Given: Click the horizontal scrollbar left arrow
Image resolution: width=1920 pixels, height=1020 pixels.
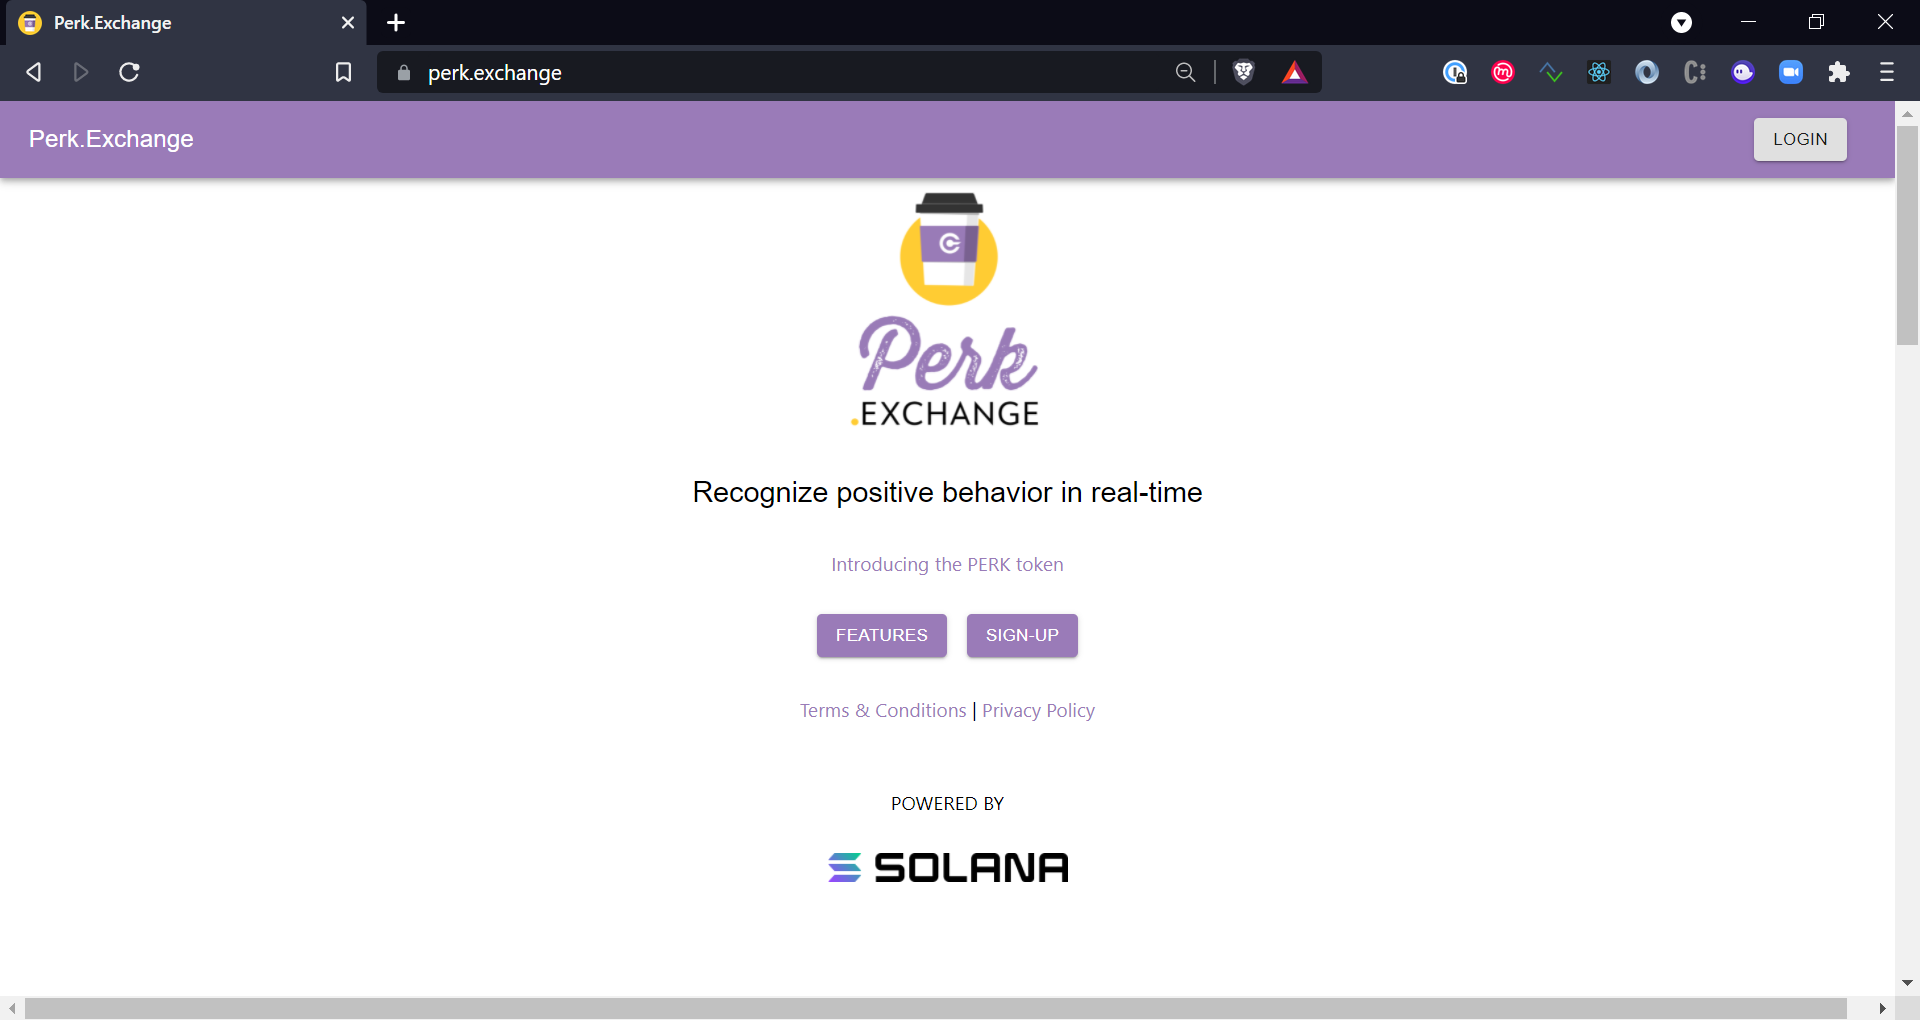Looking at the screenshot, I should (12, 1008).
